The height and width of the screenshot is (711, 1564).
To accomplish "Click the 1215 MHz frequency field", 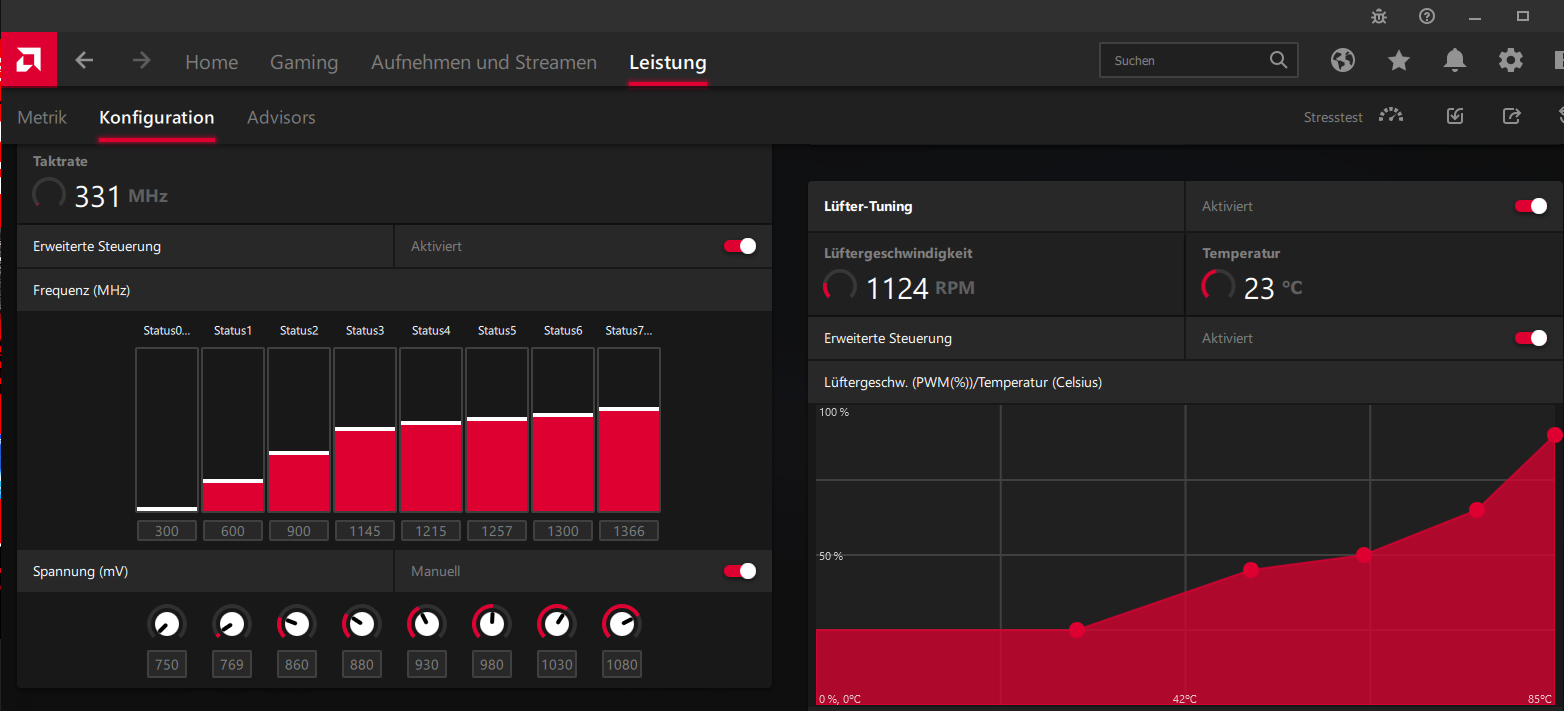I will coord(431,531).
